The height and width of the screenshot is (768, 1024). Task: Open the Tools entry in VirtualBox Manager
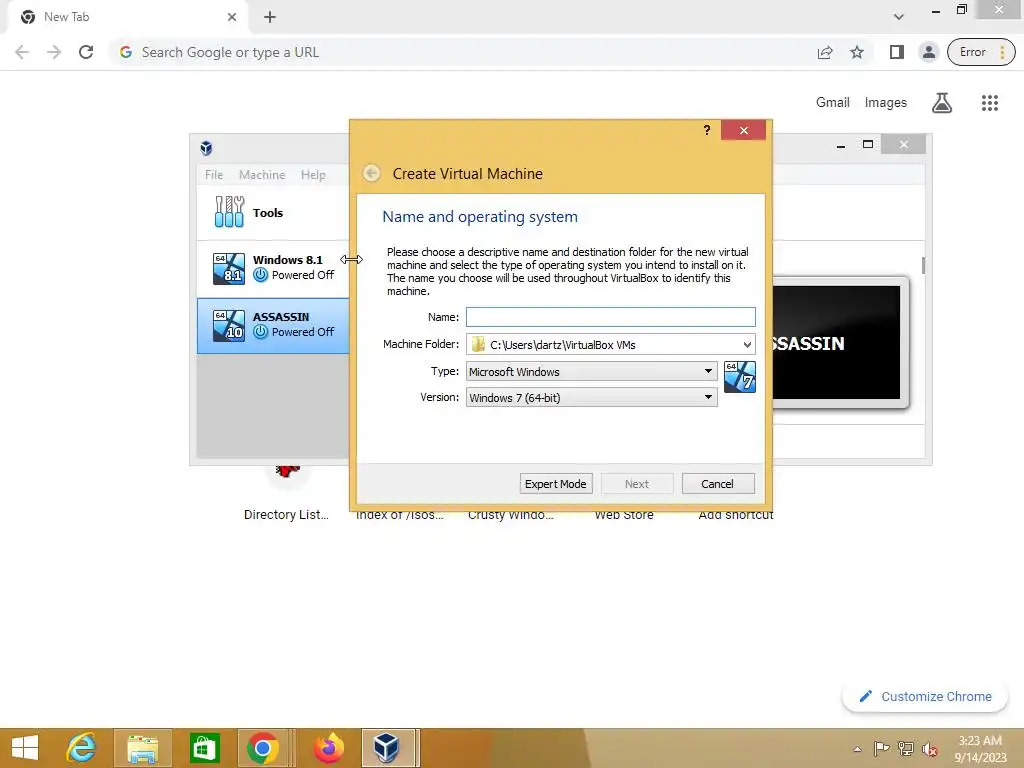273,212
